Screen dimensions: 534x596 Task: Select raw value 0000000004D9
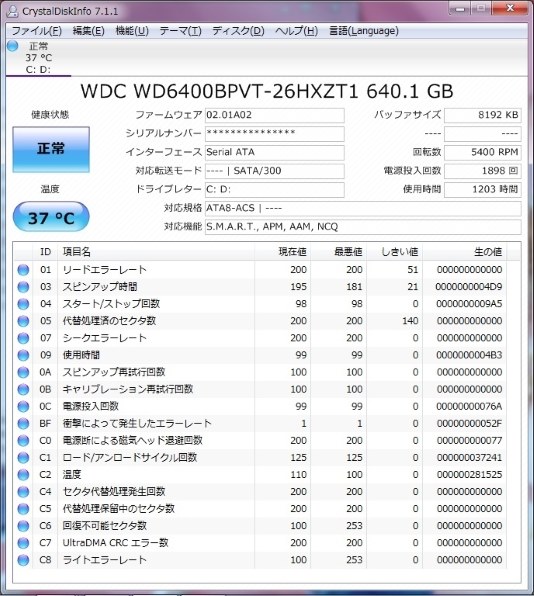[x=469, y=287]
